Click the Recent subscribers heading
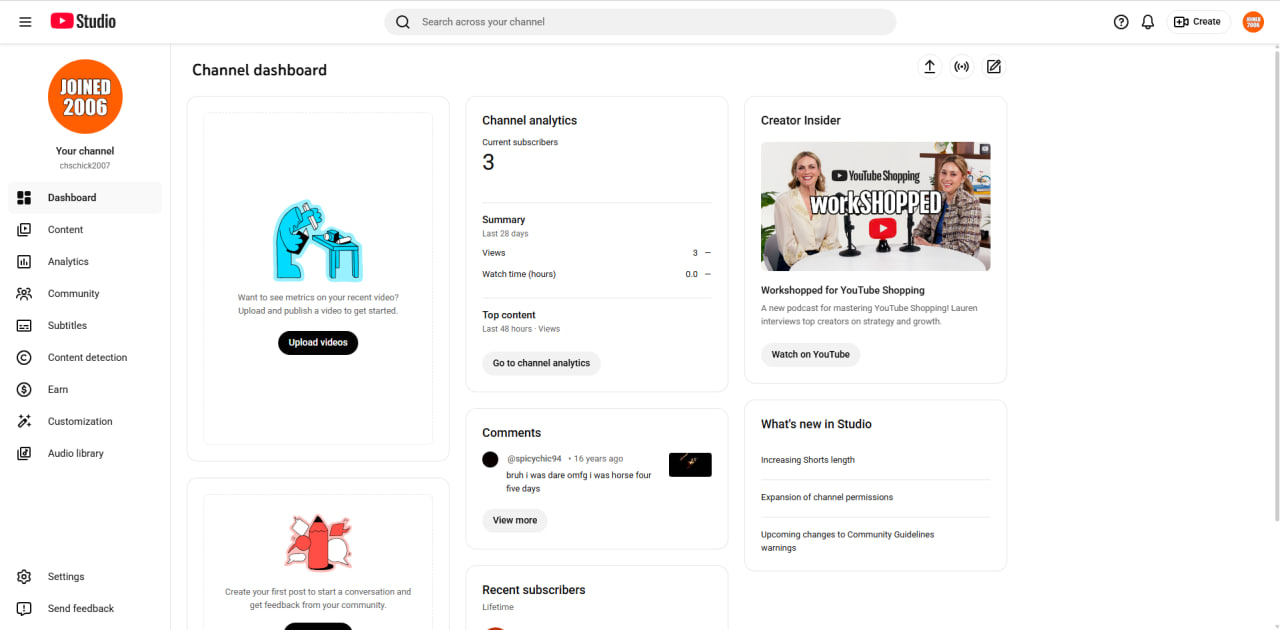This screenshot has width=1280, height=630. 534,590
